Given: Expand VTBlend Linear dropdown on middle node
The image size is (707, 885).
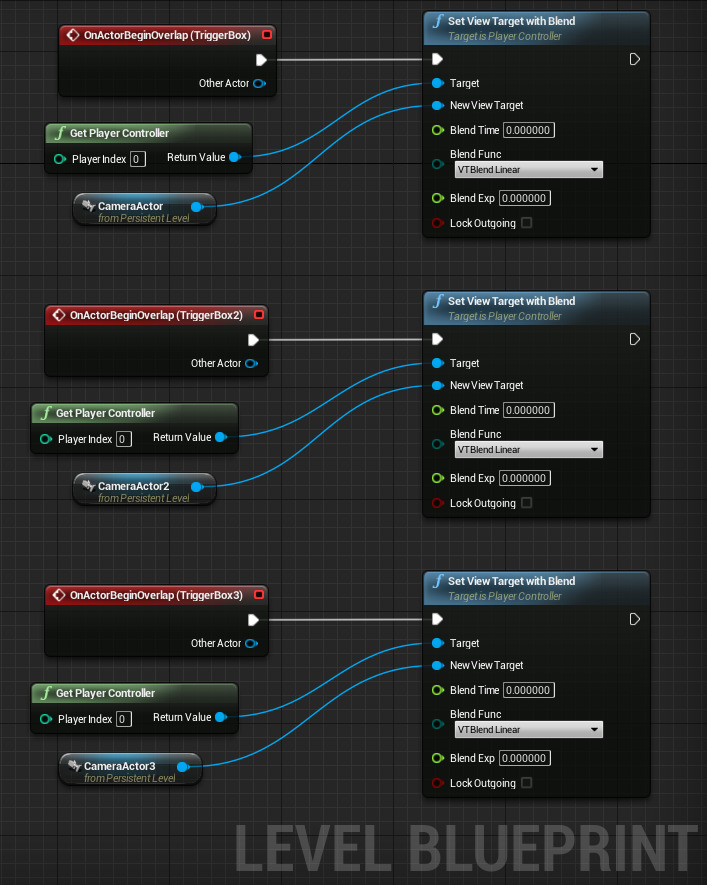Looking at the screenshot, I should click(x=527, y=450).
